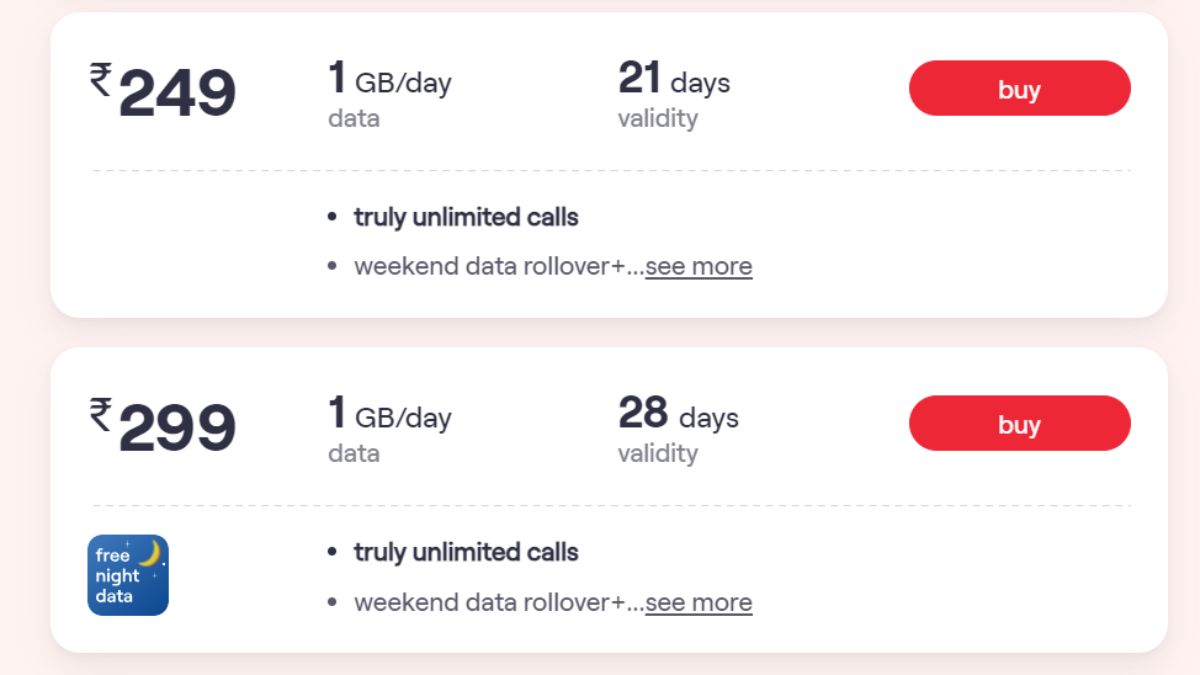Screen dimensions: 1200x675
Task: Click the rupee symbol beside 299
Action: pos(101,414)
